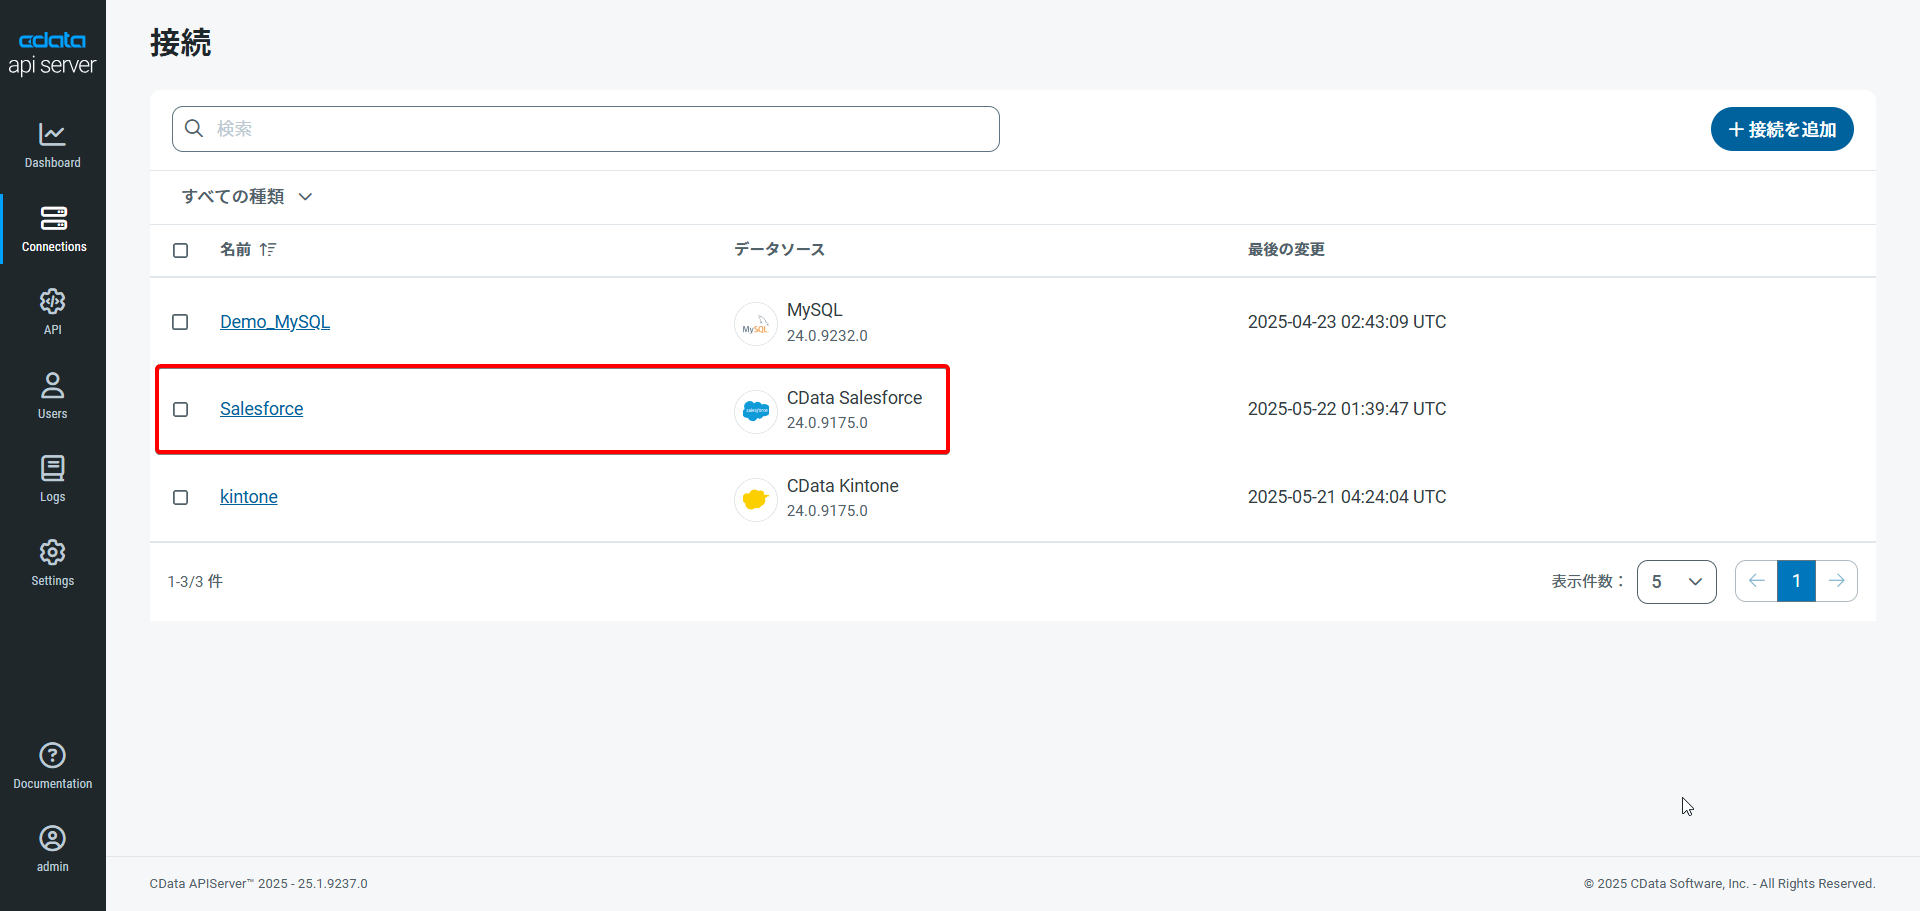Open the Logs sidebar icon
The image size is (1920, 911).
[x=52, y=469]
